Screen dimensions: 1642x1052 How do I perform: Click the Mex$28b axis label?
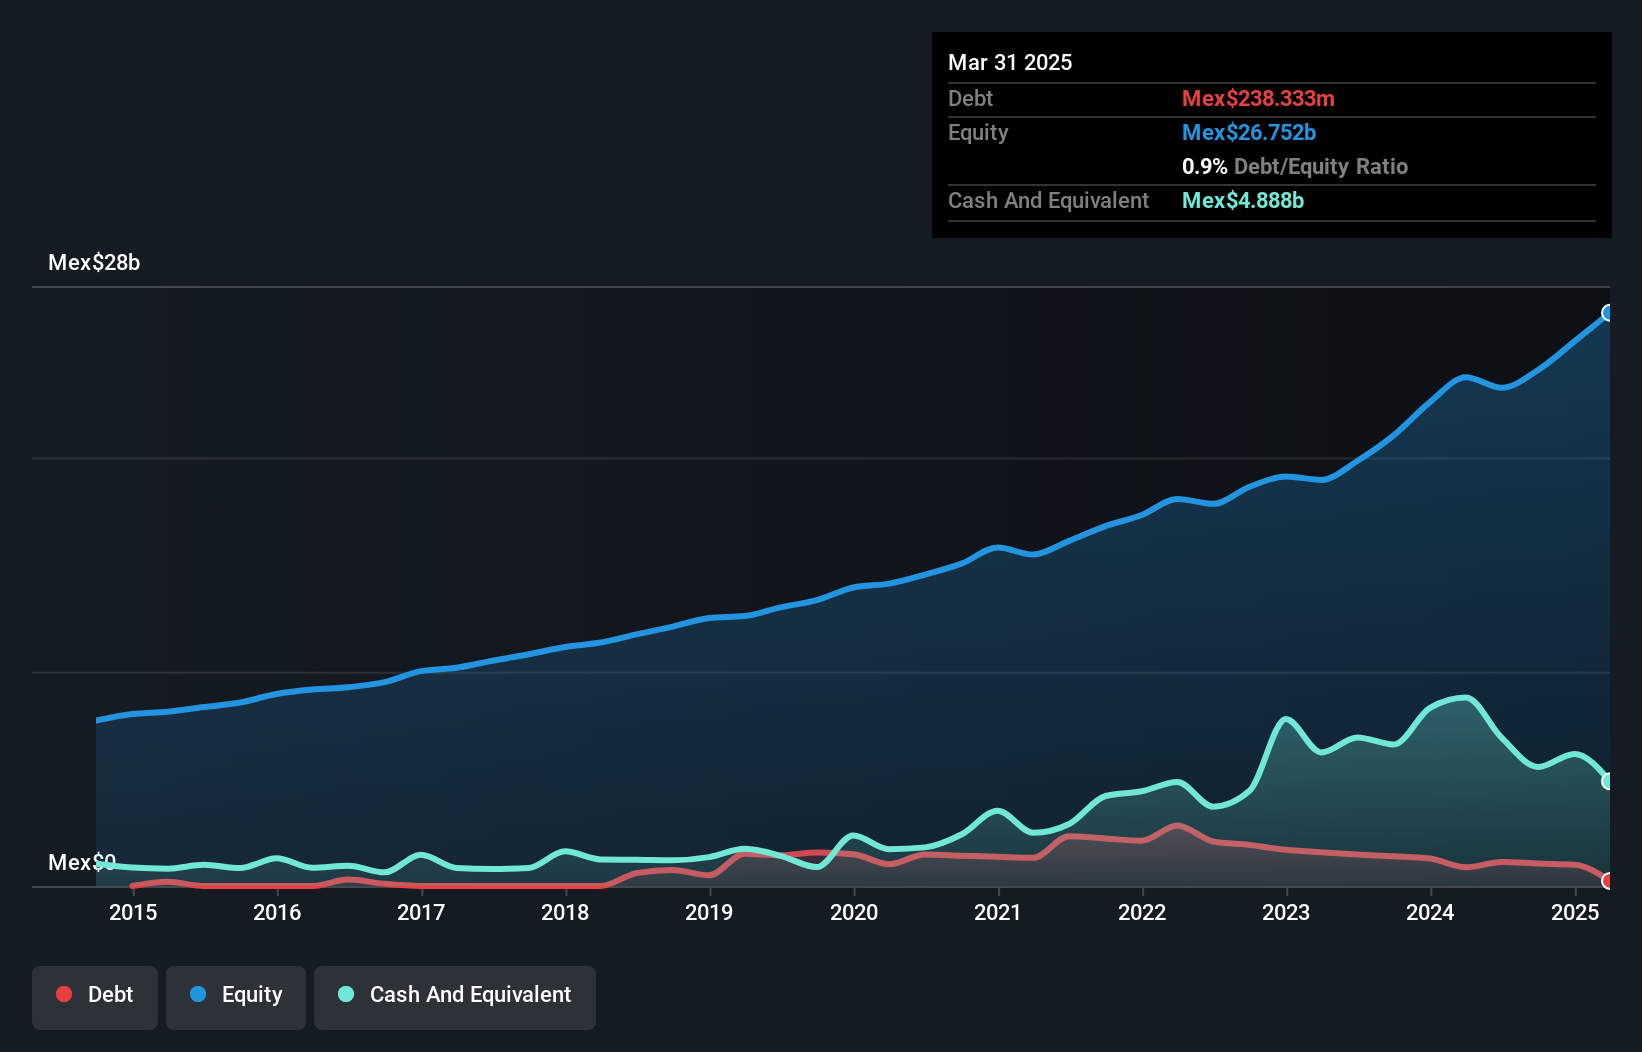click(x=95, y=263)
